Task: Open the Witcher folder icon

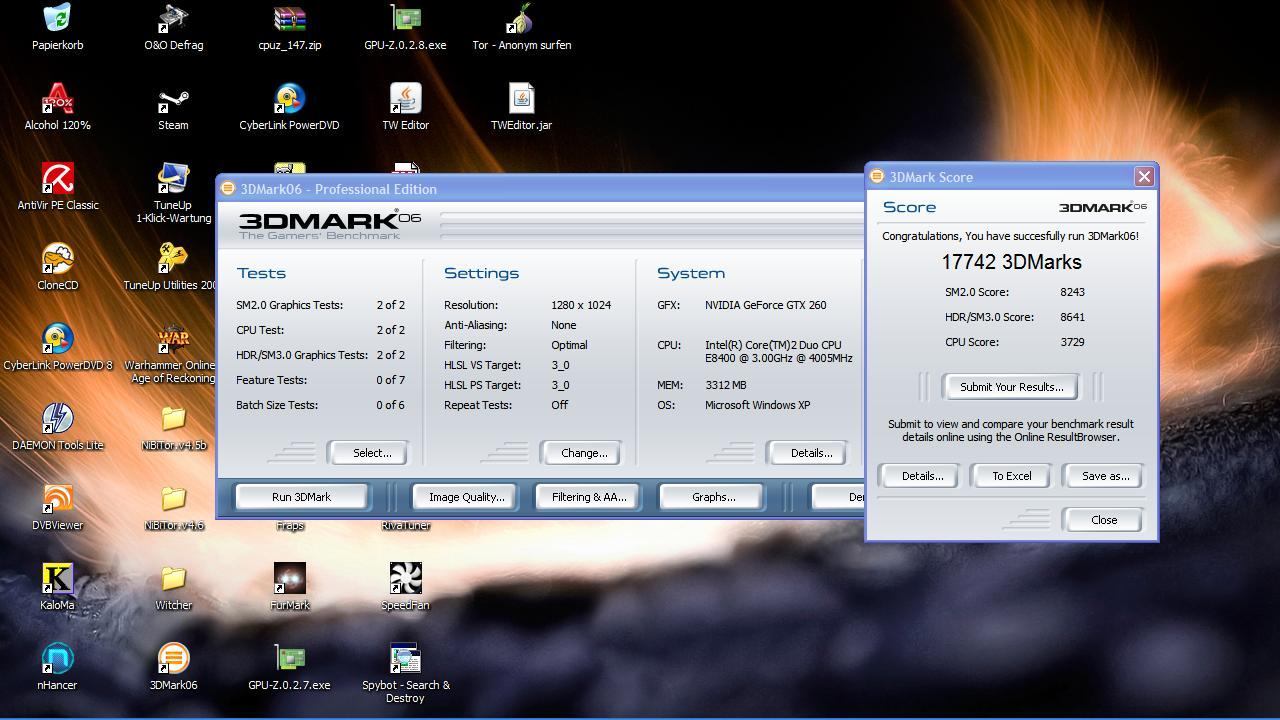Action: pos(173,579)
